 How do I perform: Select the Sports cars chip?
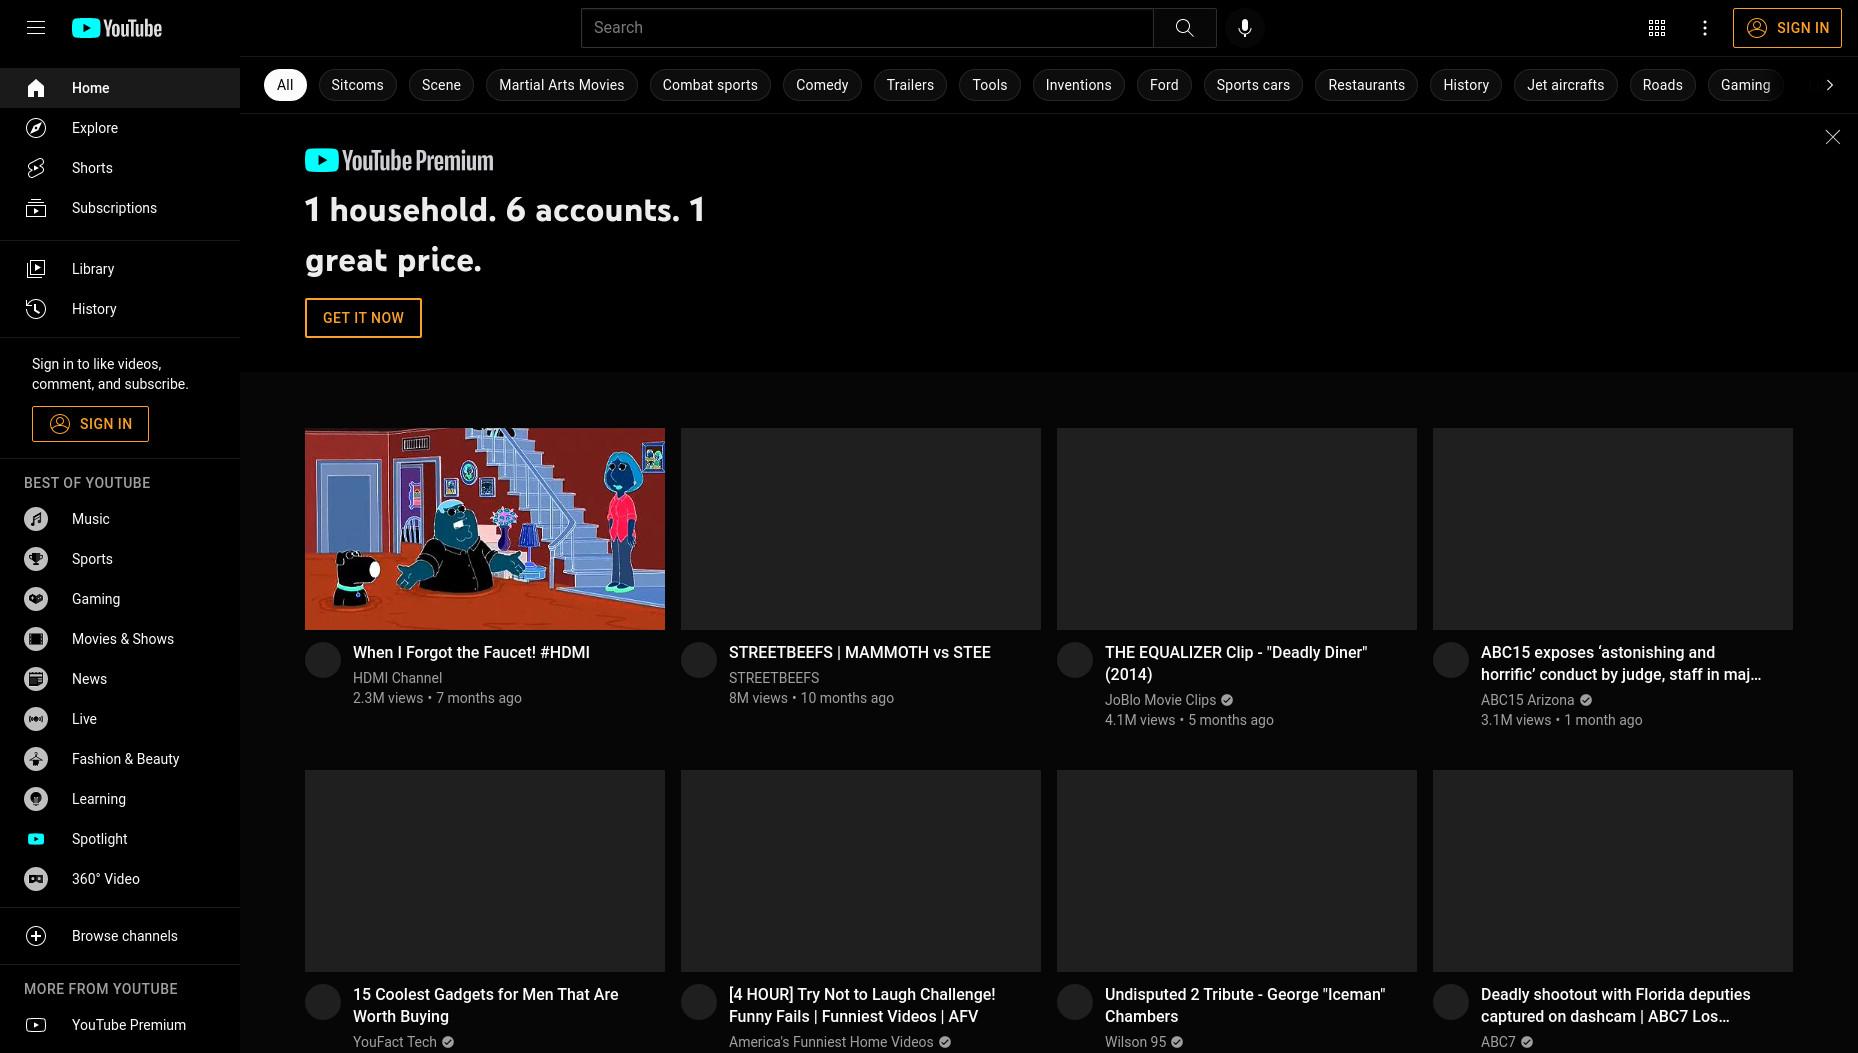[1253, 85]
